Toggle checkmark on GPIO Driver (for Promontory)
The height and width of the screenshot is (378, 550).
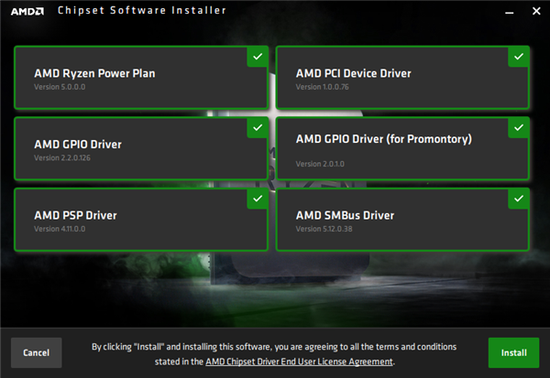(x=519, y=128)
